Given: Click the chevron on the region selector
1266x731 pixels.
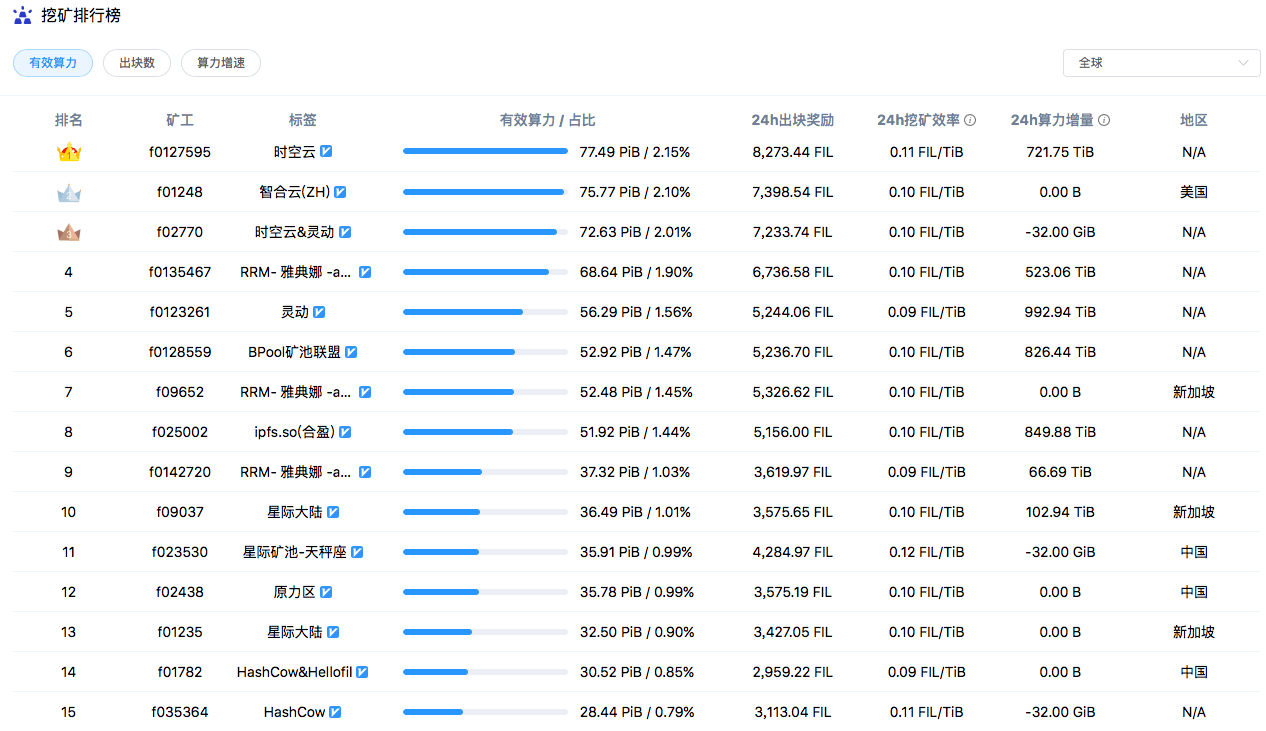Looking at the screenshot, I should click(1243, 62).
